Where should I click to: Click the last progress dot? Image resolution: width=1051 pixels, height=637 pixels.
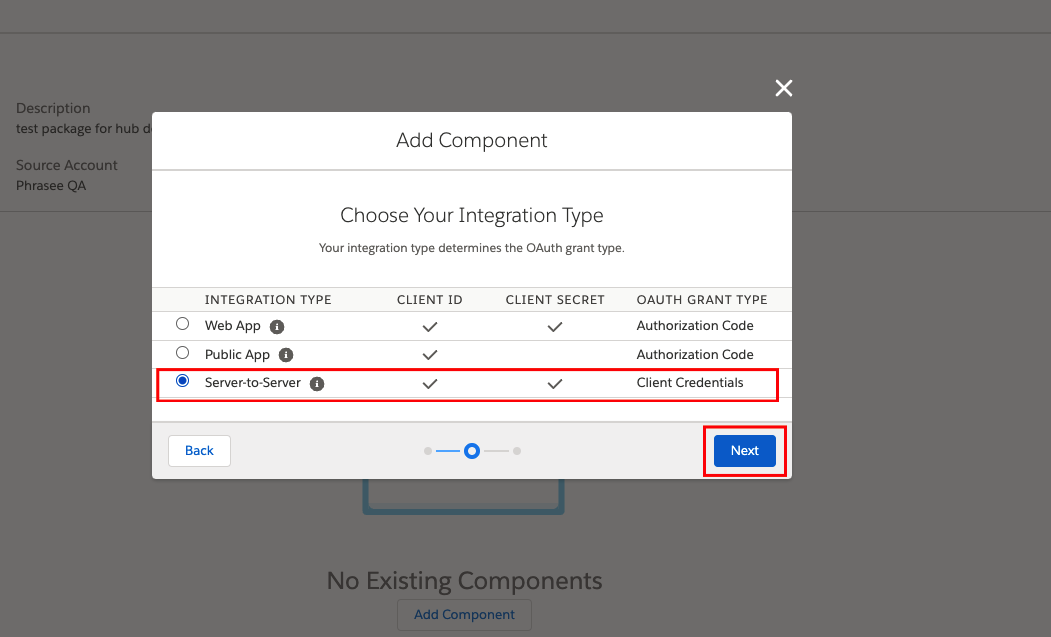(x=517, y=451)
